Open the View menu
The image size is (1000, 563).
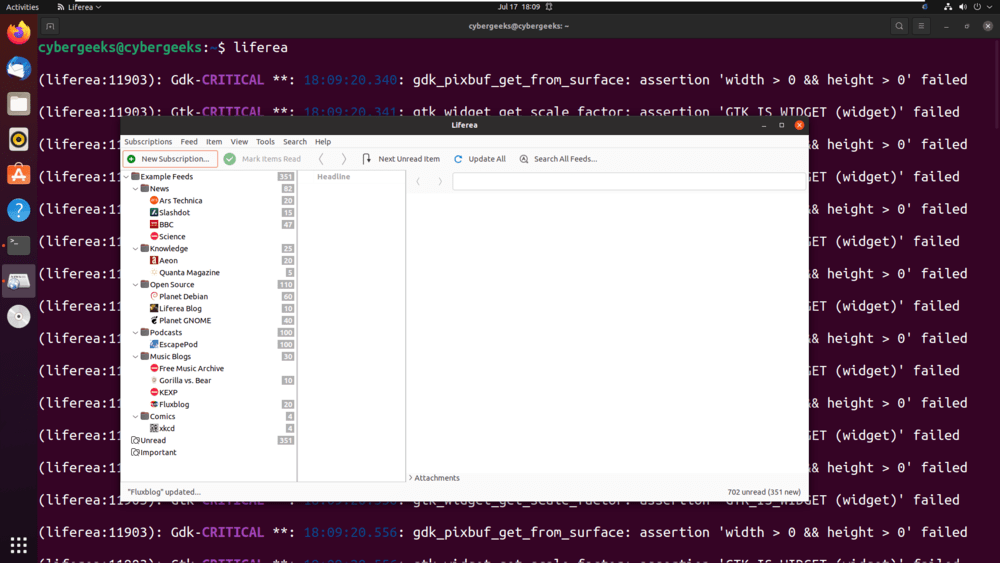pos(239,142)
